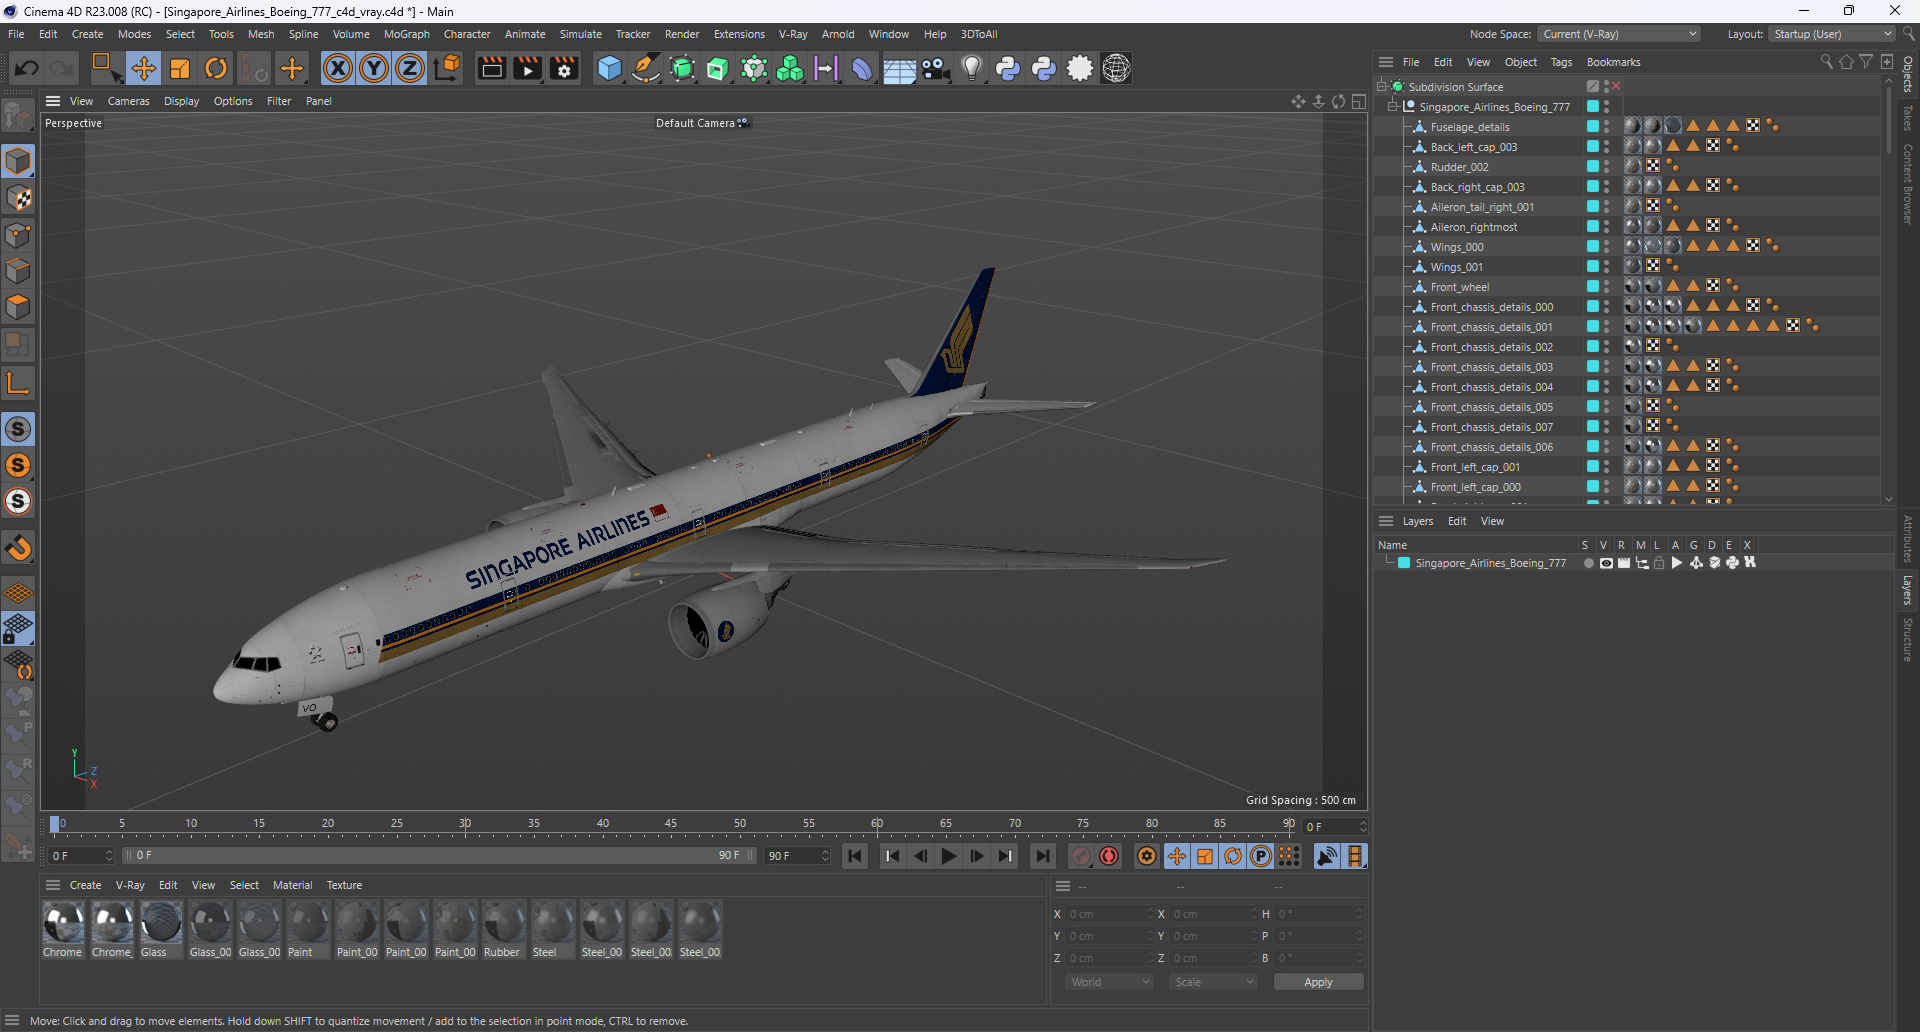Viewport: 1920px width, 1032px height.
Task: Select Front_wheel object
Action: [1459, 287]
